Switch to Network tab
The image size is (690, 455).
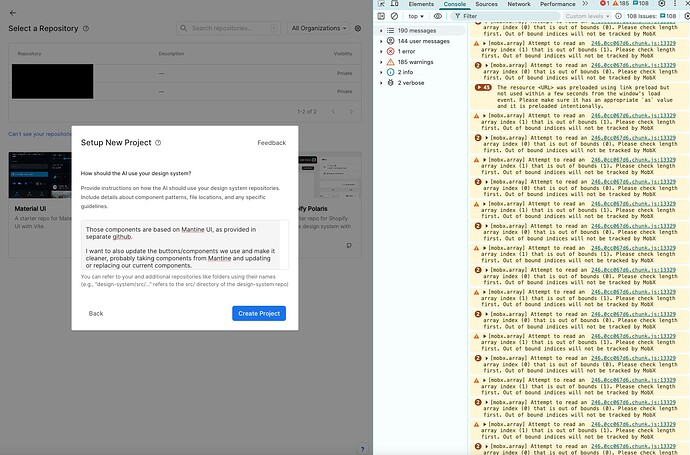[x=519, y=4]
